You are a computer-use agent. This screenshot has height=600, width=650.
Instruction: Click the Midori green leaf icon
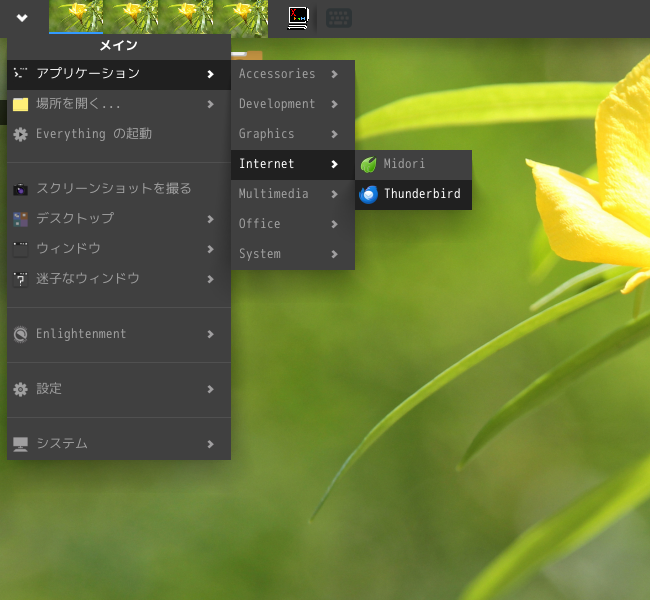(x=368, y=165)
